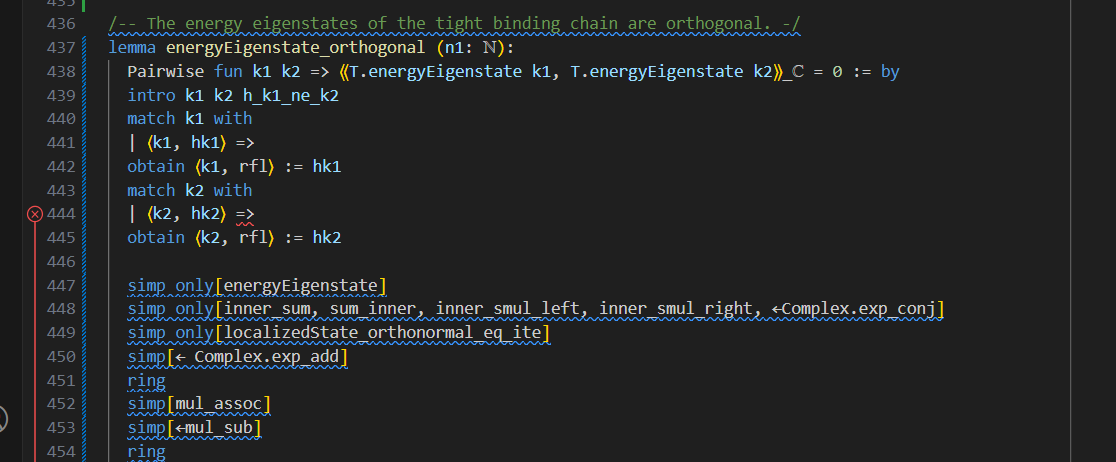Image resolution: width=1116 pixels, height=462 pixels.
Task: Click the red-underlined arrow on line 444
Action: [245, 214]
